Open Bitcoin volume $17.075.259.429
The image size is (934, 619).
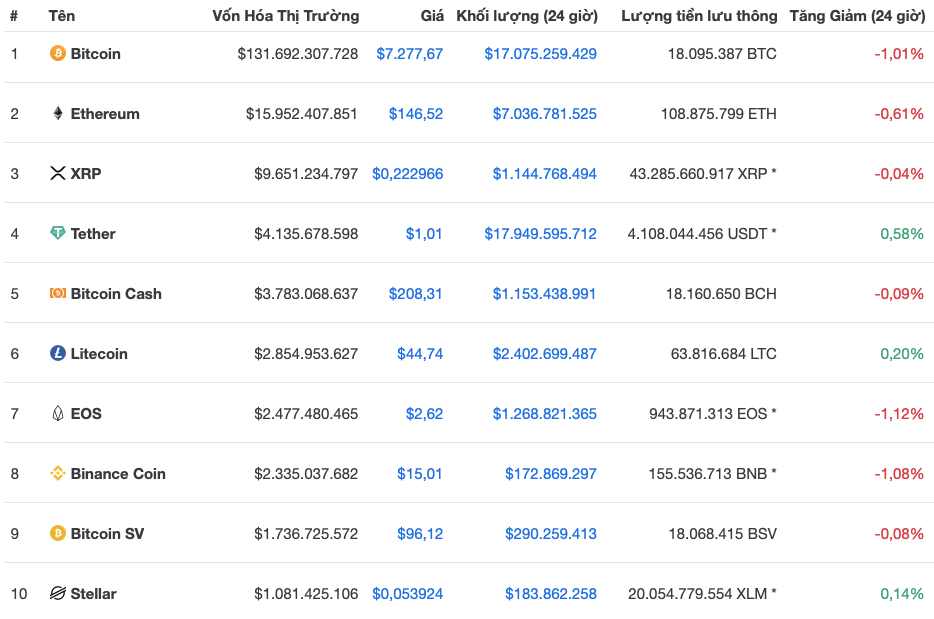pos(540,54)
